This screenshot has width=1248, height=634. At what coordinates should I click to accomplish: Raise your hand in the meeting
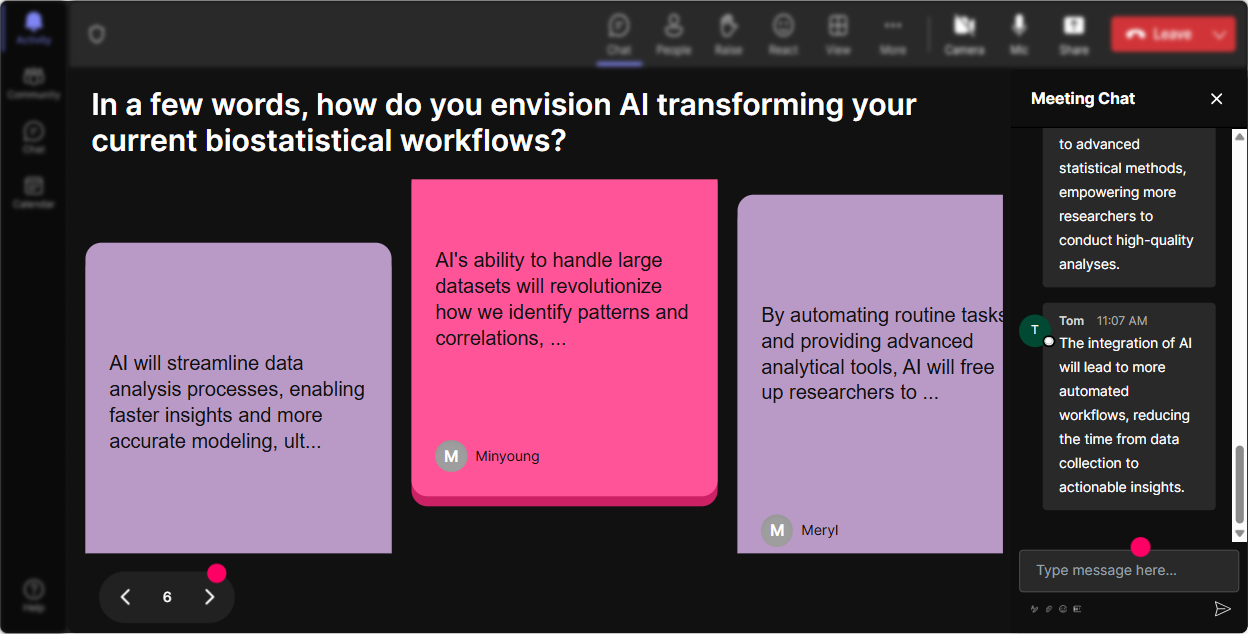[728, 34]
